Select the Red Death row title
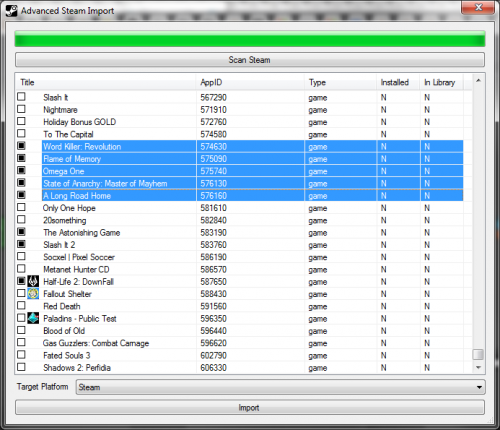The height and width of the screenshot is (430, 500). pyautogui.click(x=62, y=306)
